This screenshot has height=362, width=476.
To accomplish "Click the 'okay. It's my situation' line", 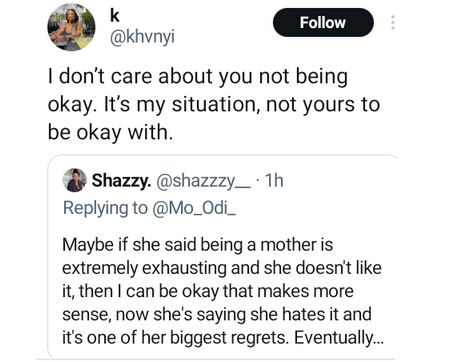I will (x=214, y=105).
